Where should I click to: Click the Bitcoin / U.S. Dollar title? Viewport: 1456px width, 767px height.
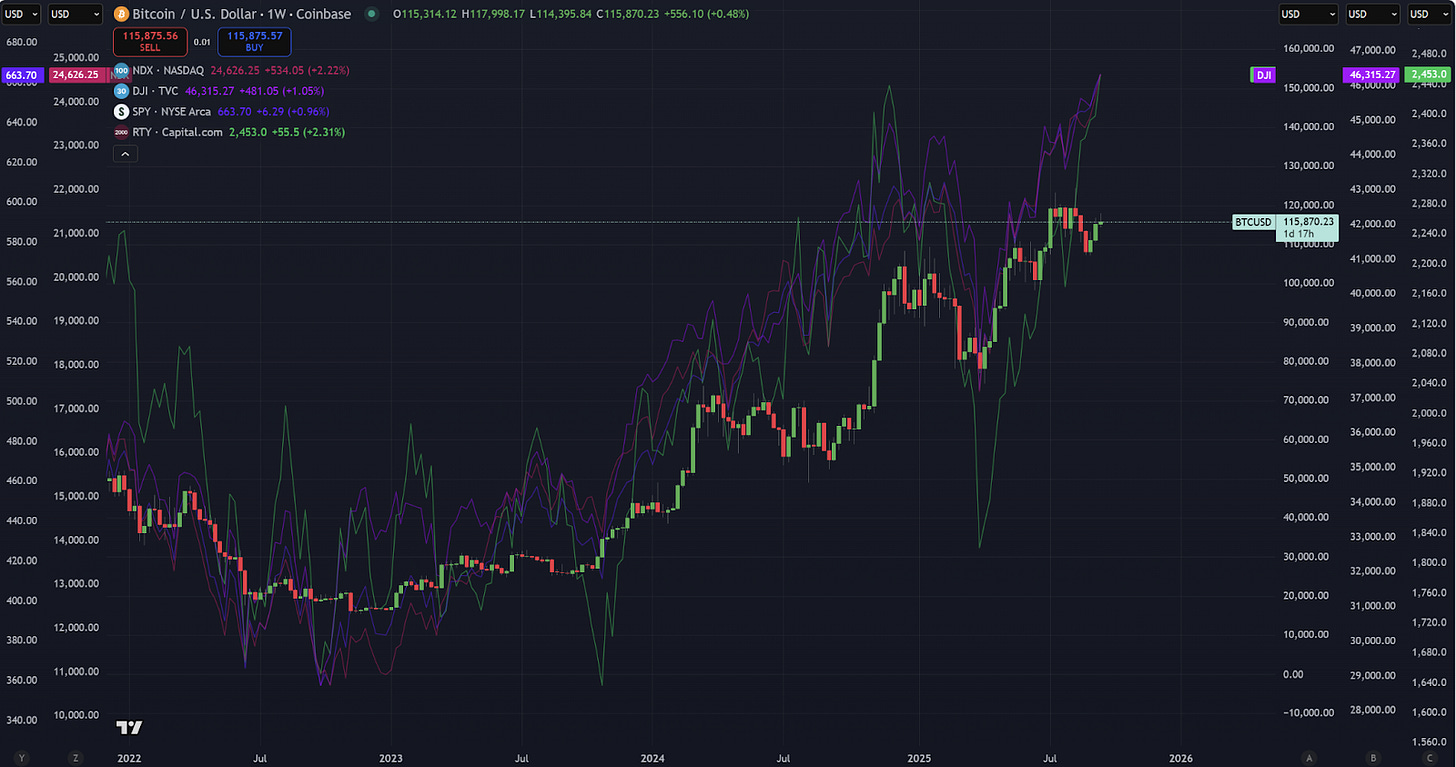[x=242, y=14]
